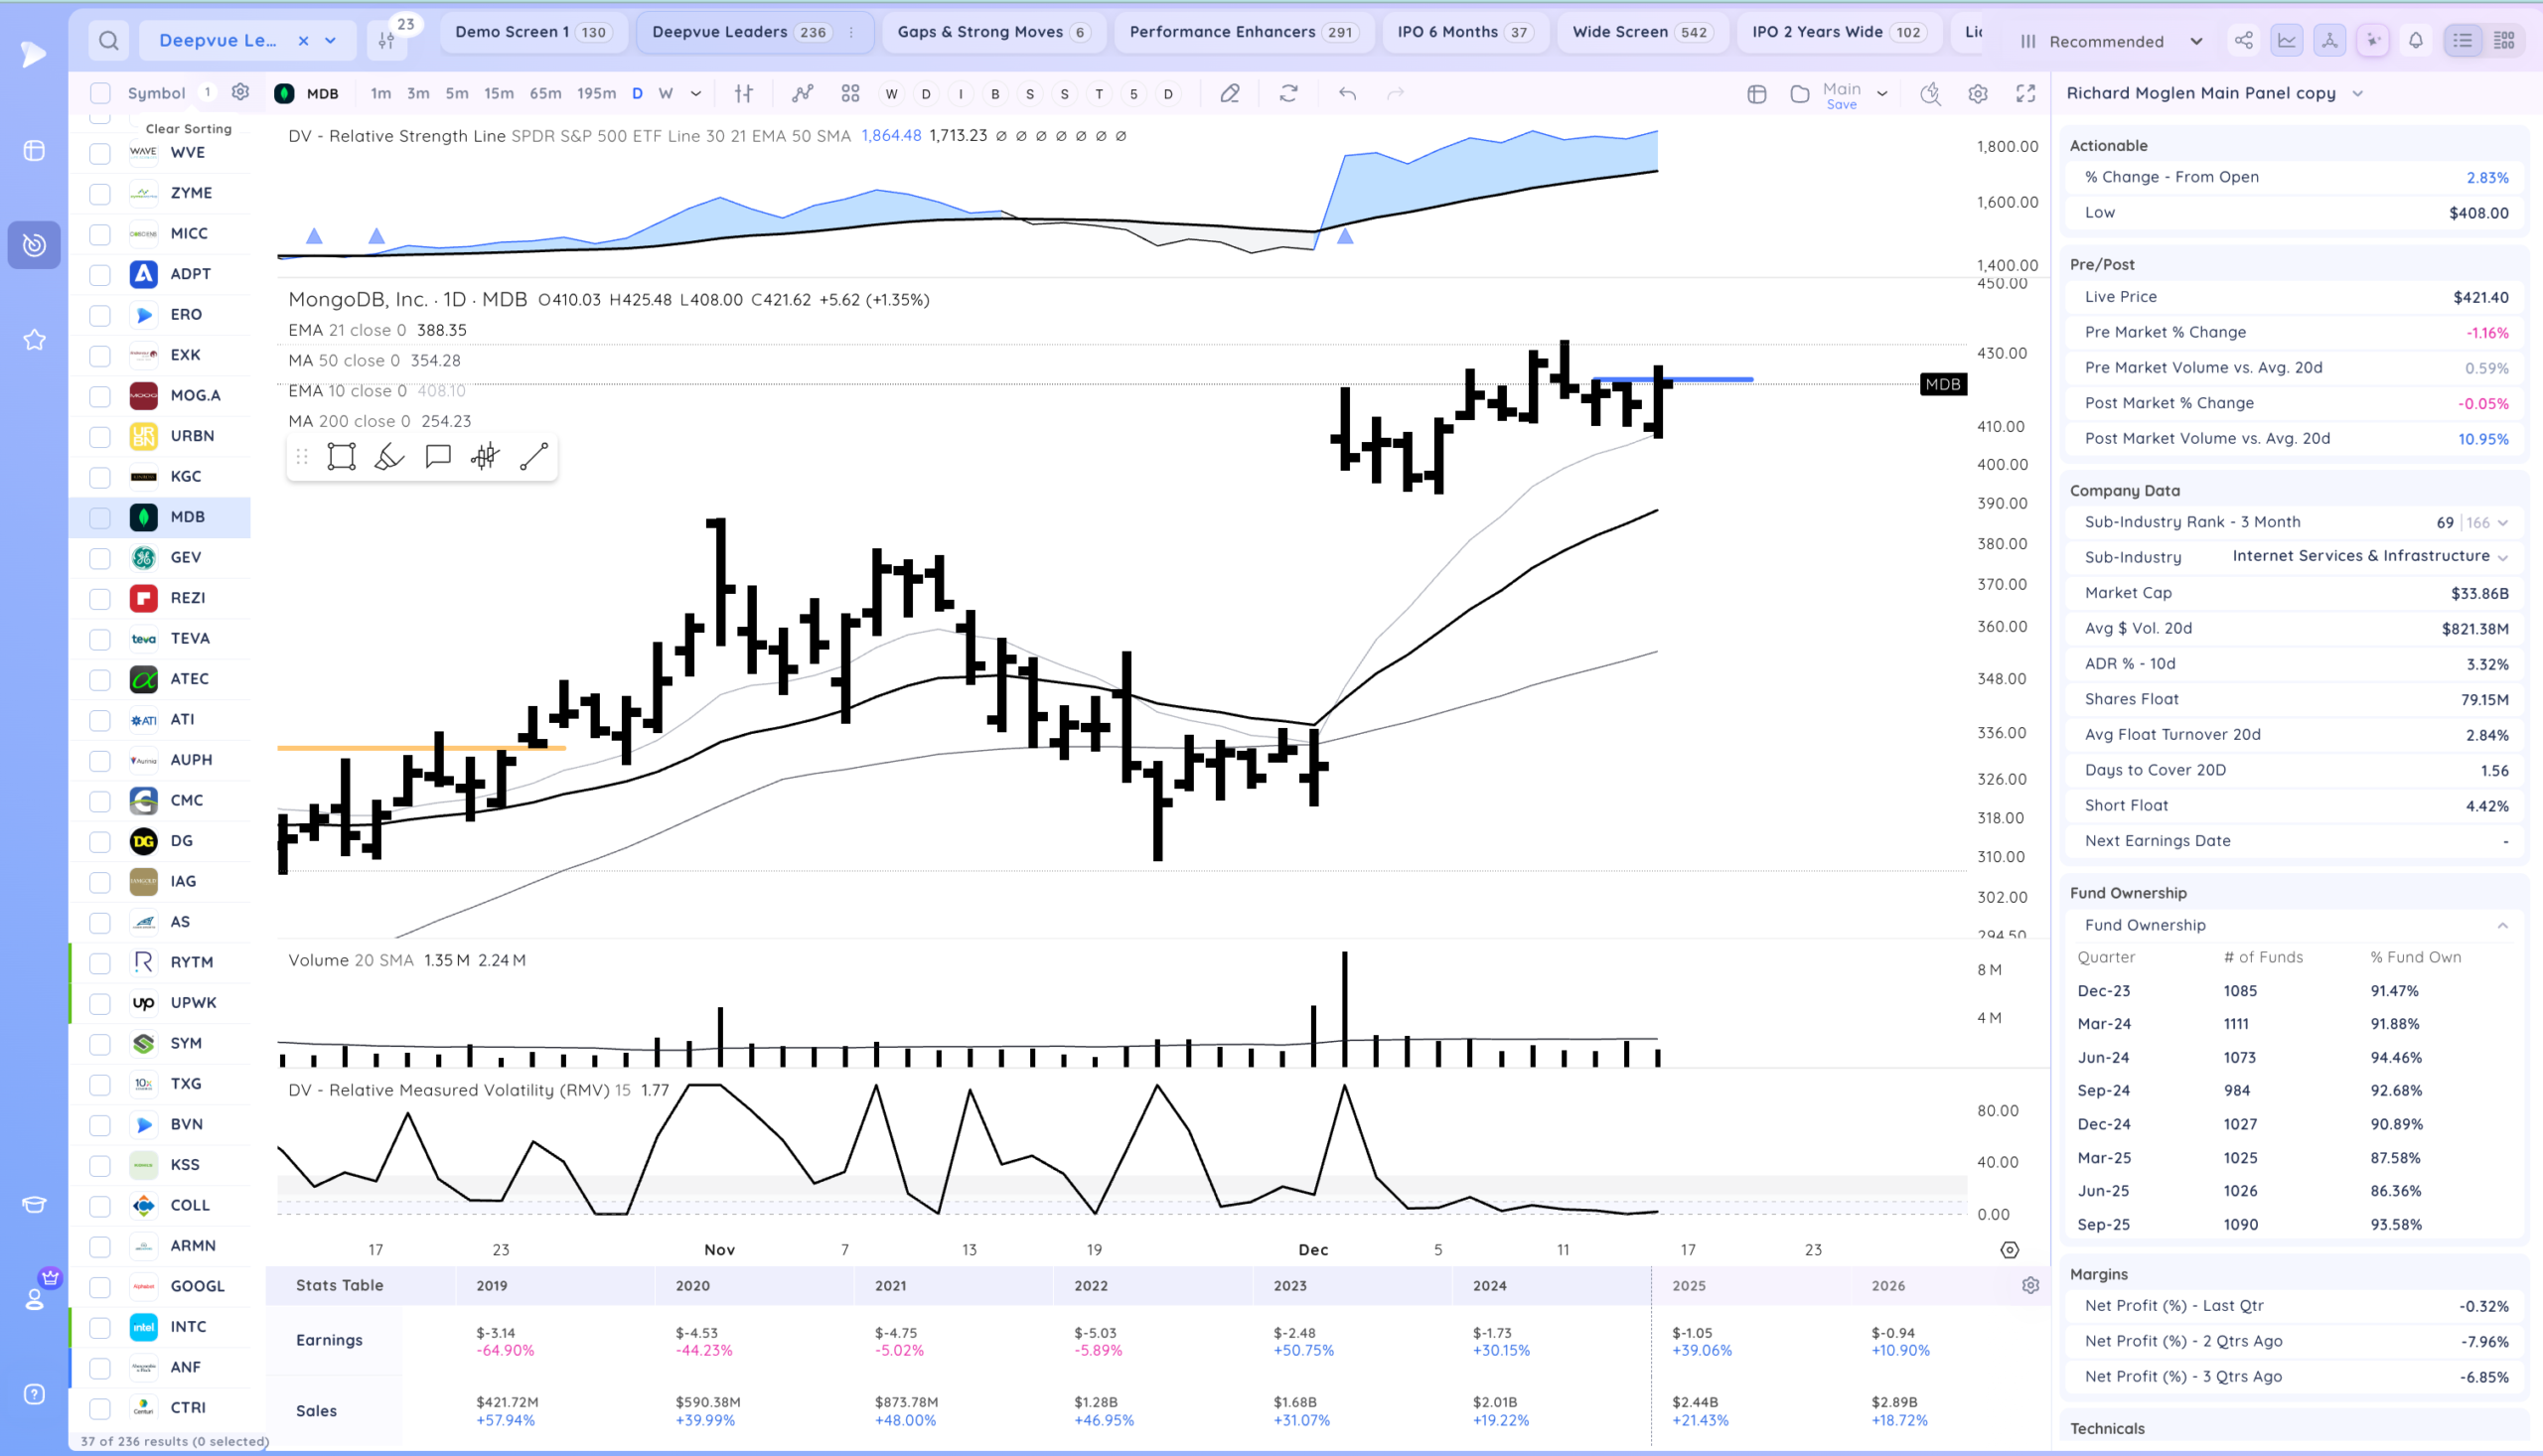Tick the checkbox beside INTC

click(x=100, y=1327)
